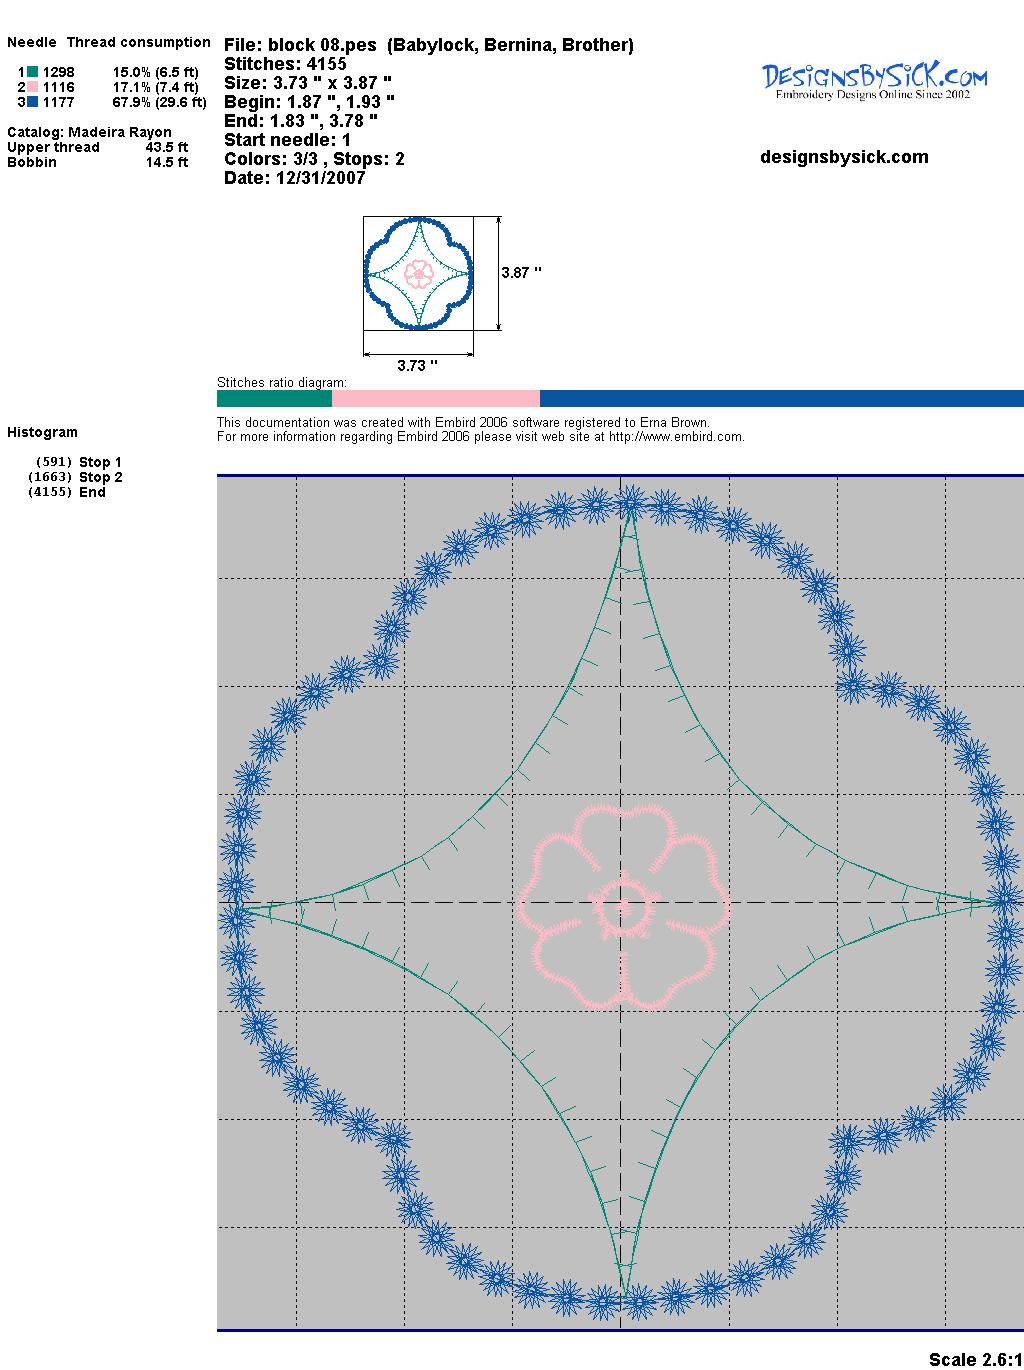Select Stop 1 in the Histogram list
1024x1370 pixels.
tap(100, 462)
